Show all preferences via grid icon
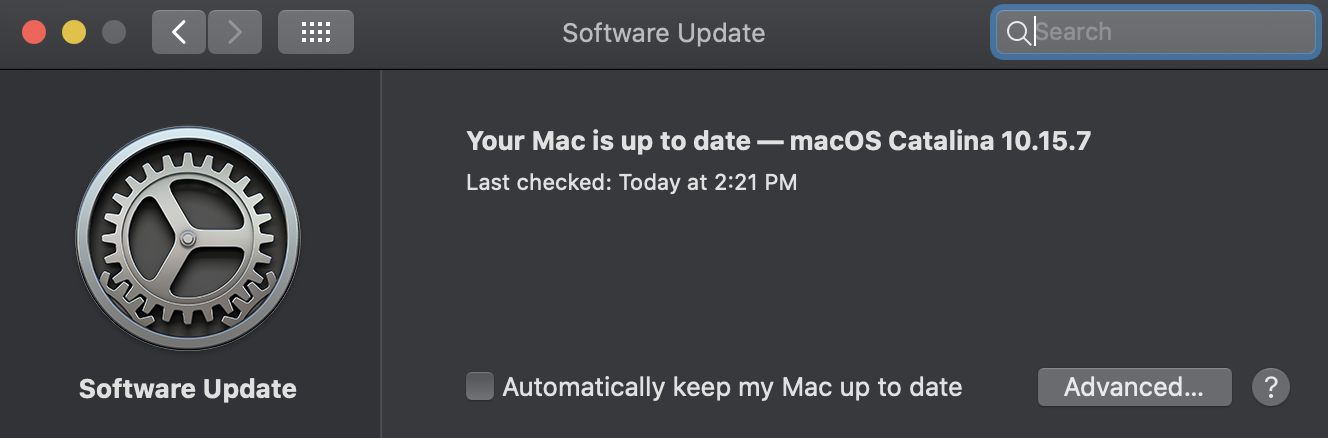Viewport: 1328px width, 438px height. pos(316,32)
